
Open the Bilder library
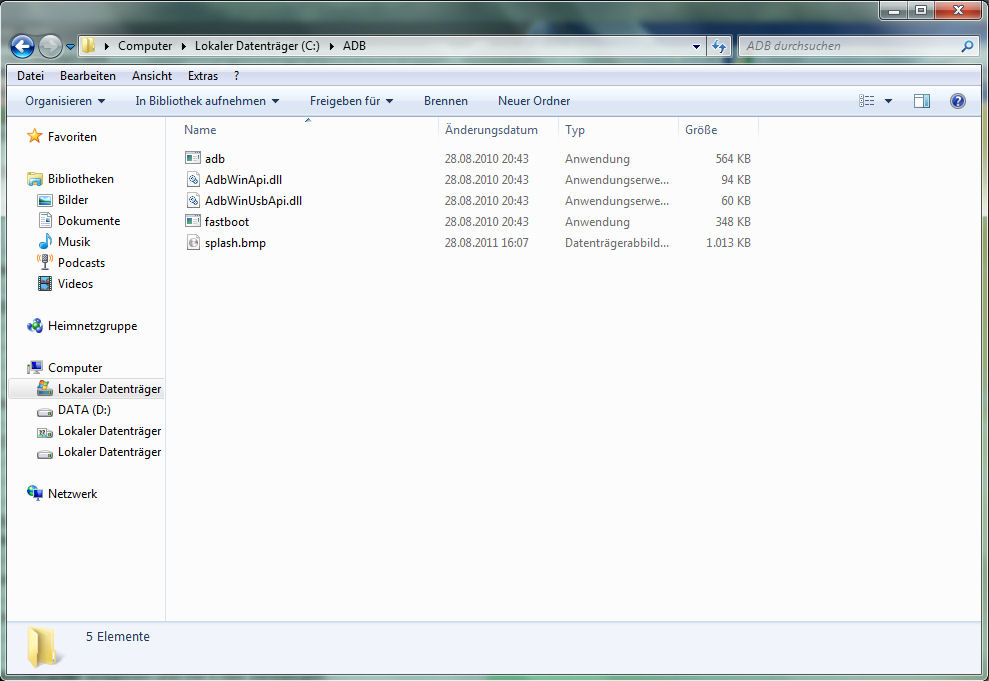pos(73,200)
